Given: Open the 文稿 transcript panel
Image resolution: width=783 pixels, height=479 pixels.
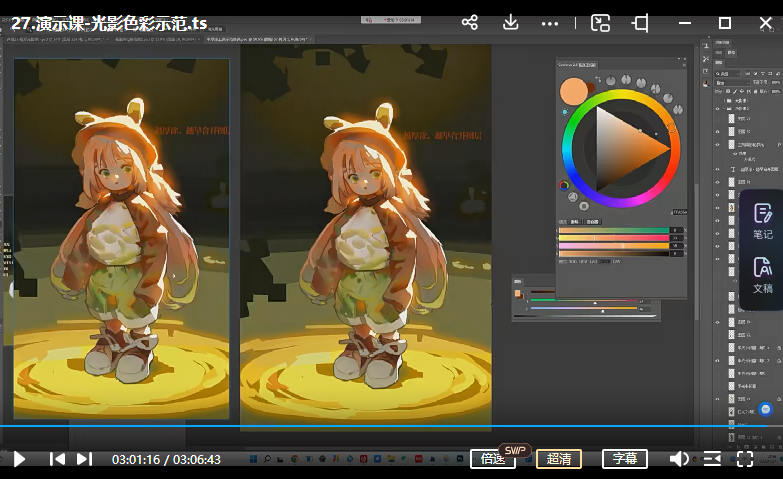Looking at the screenshot, I should point(763,274).
